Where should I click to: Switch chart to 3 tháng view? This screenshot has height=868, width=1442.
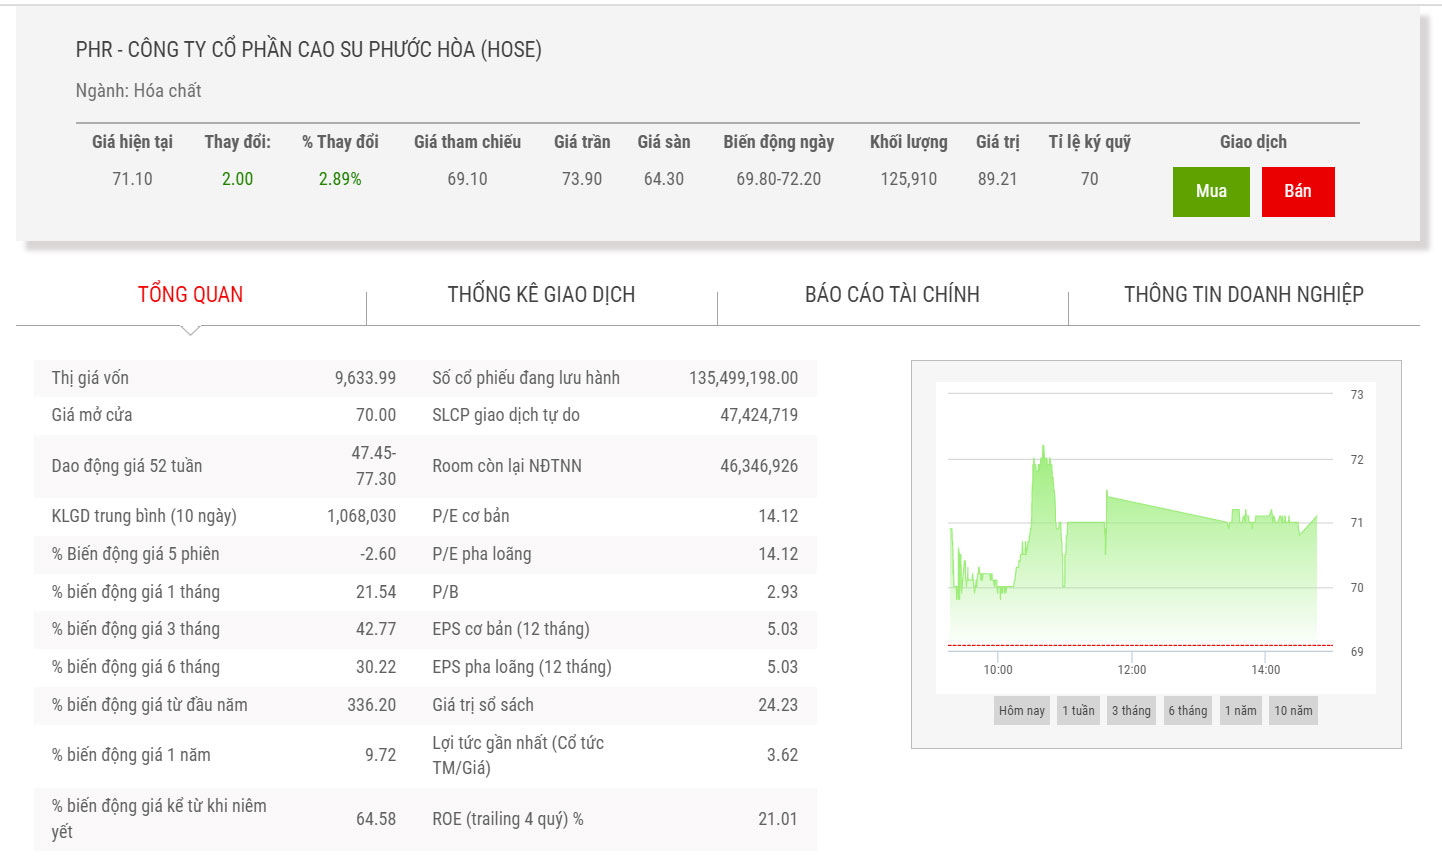[1131, 711]
